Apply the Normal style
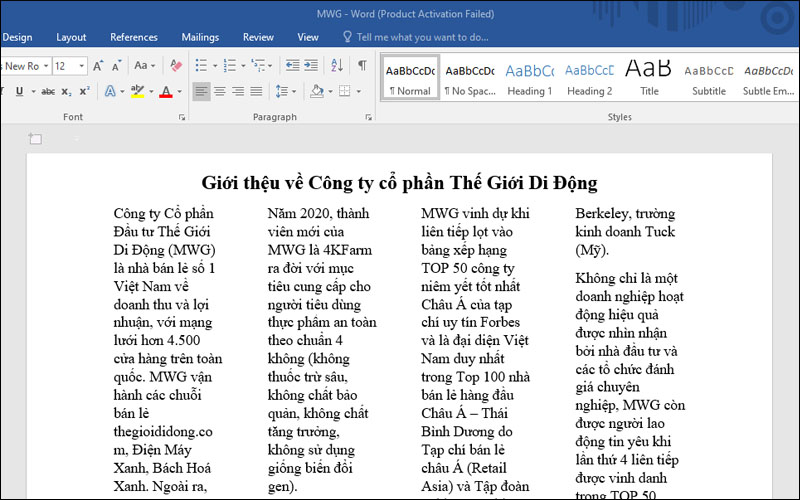800x500 pixels. pyautogui.click(x=410, y=78)
